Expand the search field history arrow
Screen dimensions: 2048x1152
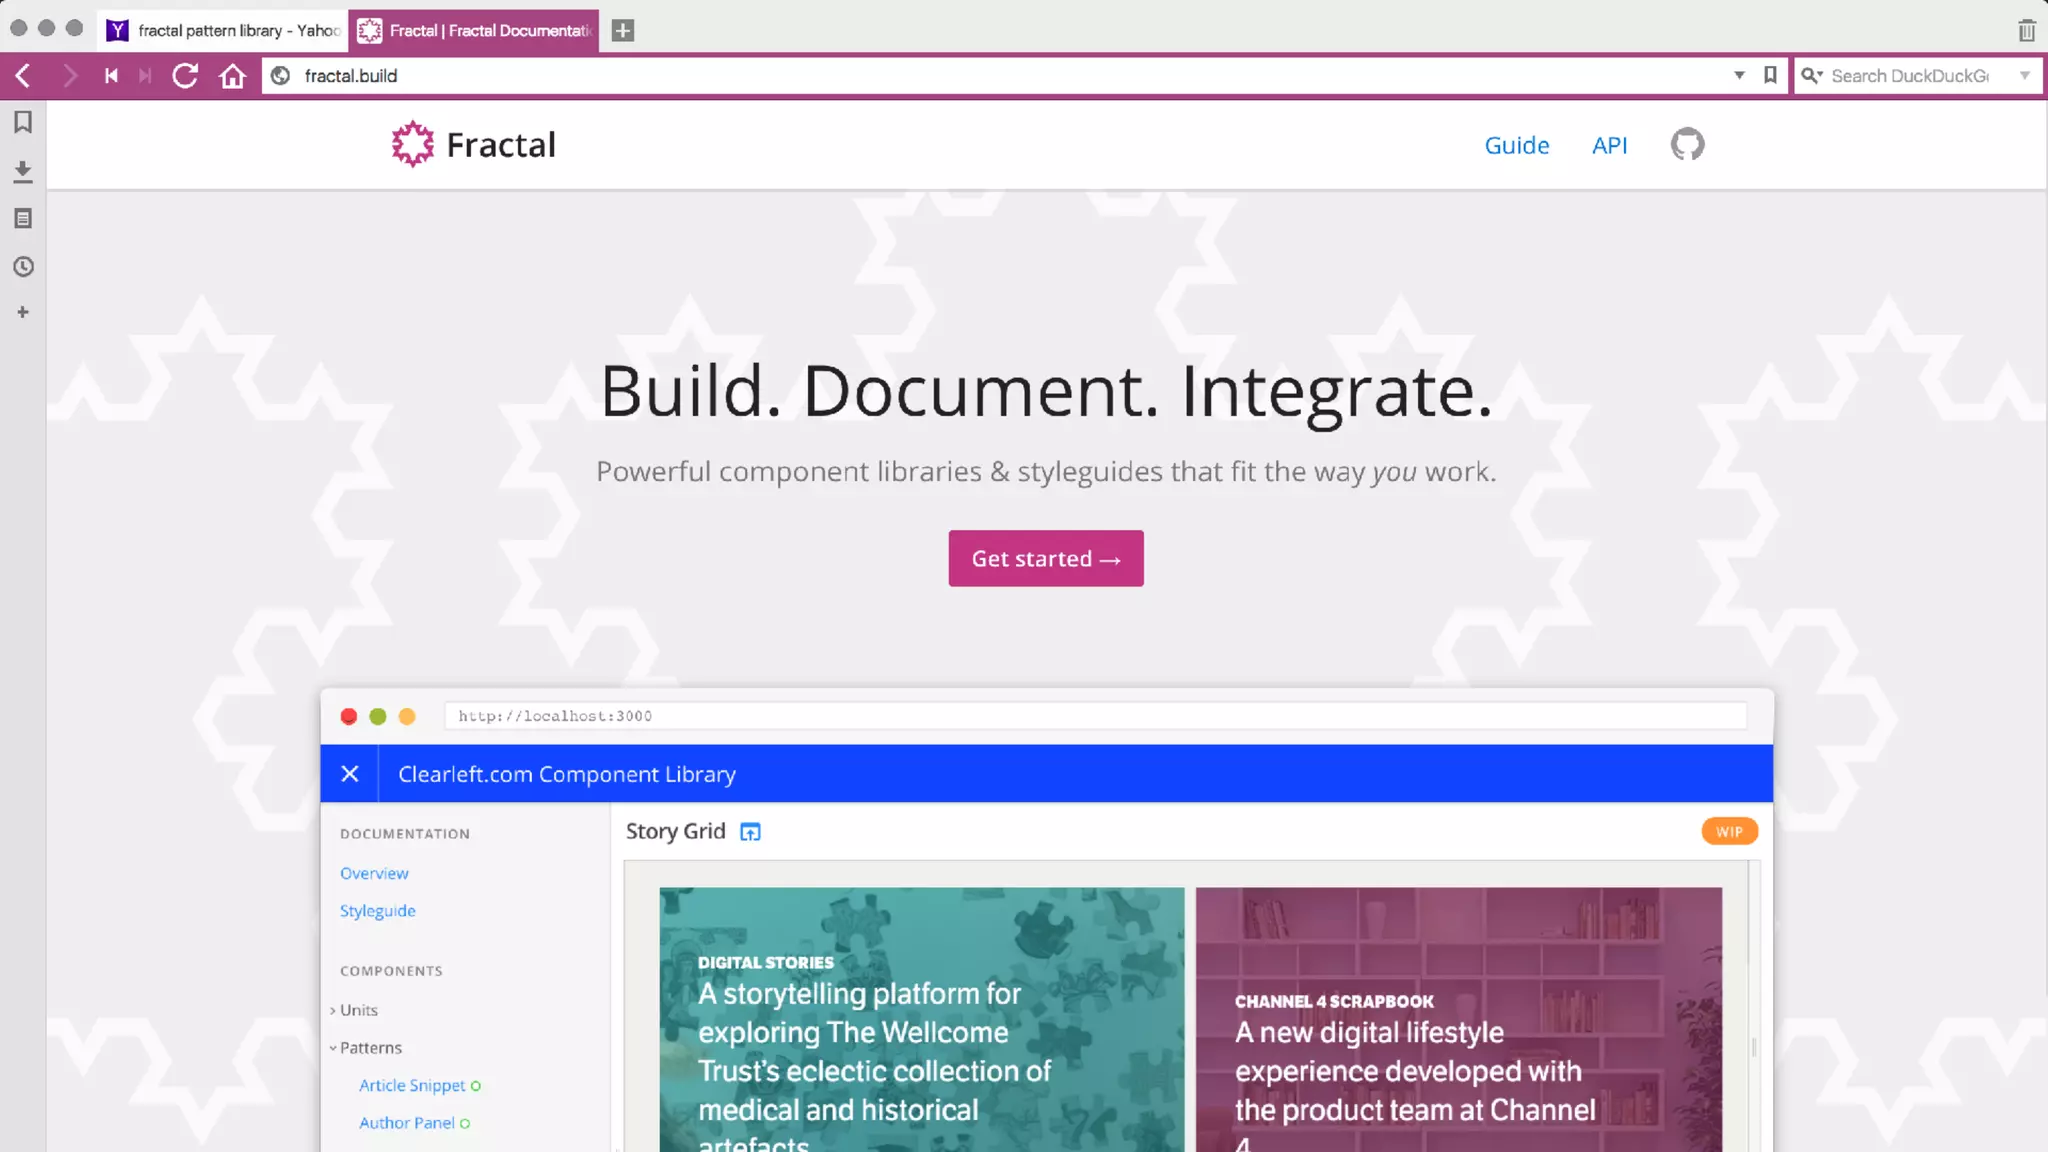coord(2024,75)
